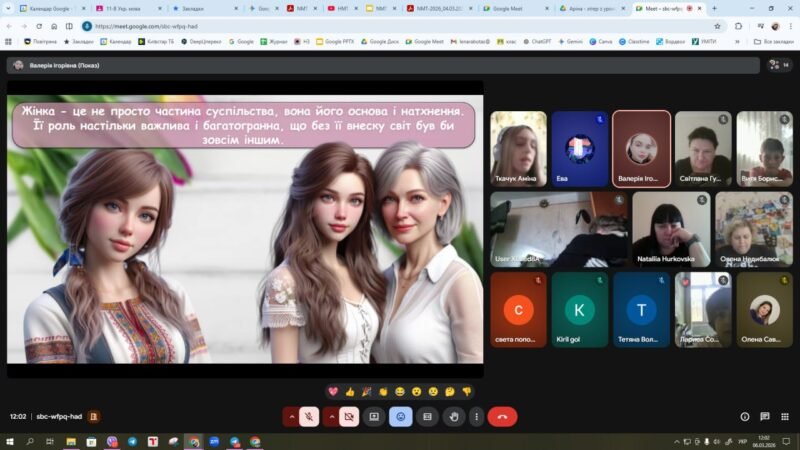Screen dimensions: 800x450
Task: Show participants list with count 14
Action: tap(778, 65)
